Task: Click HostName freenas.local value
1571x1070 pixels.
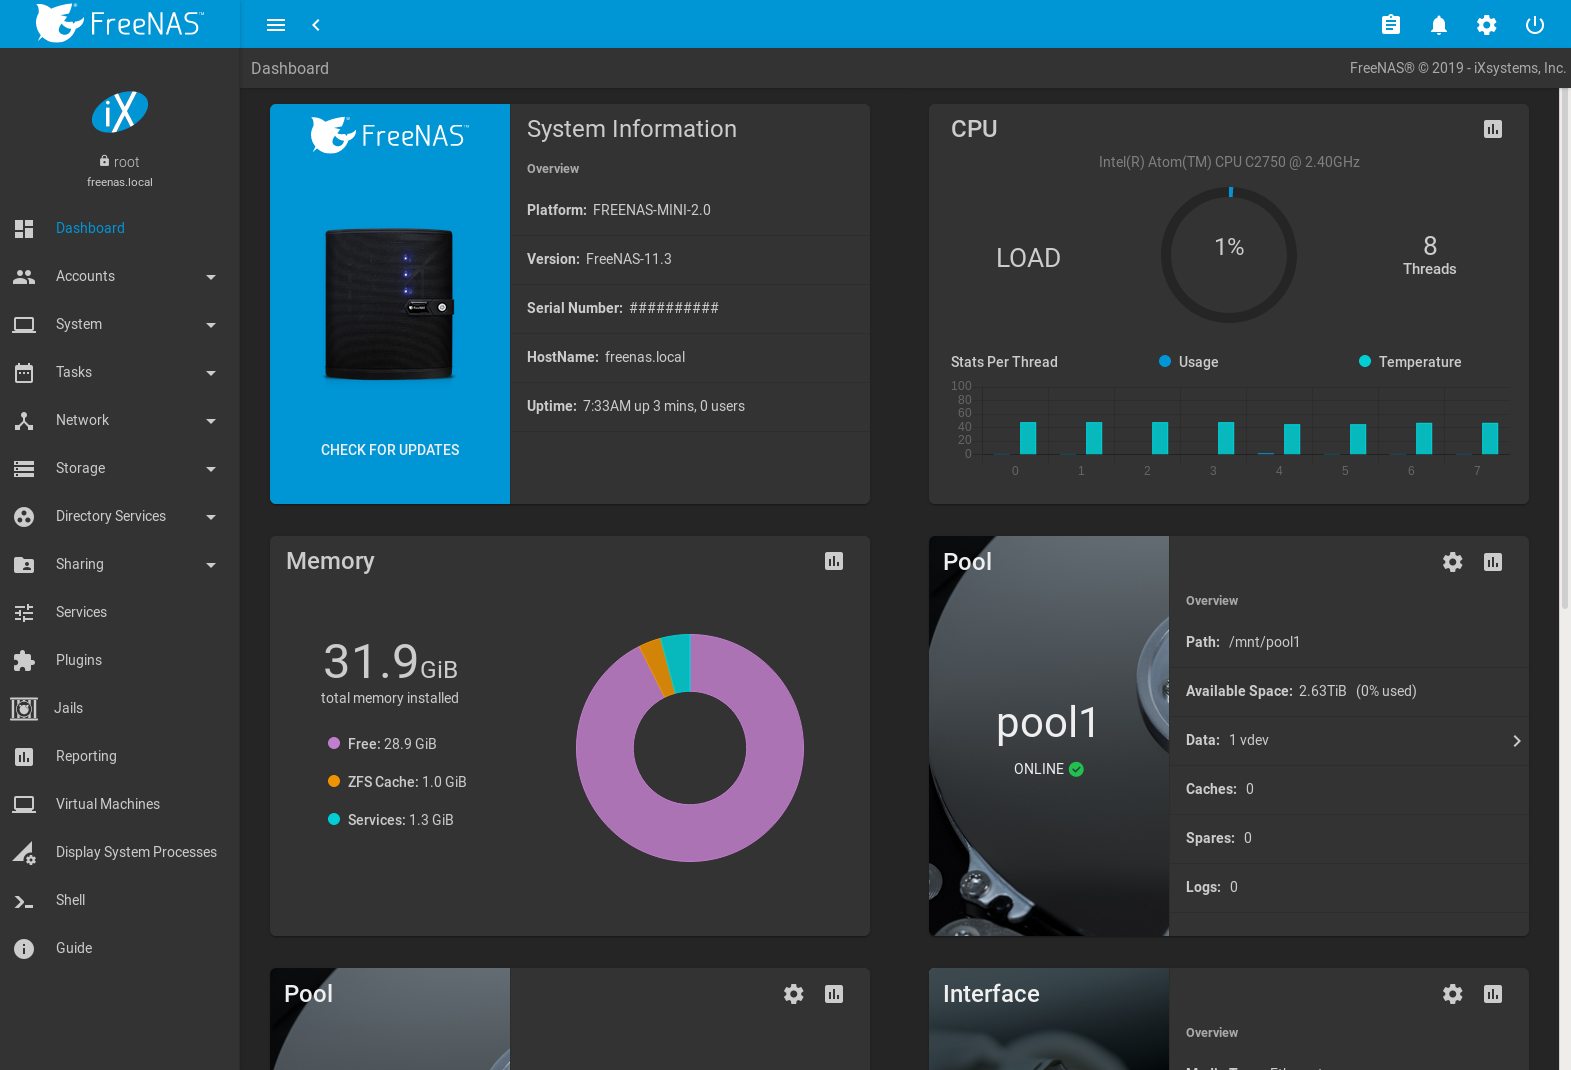Action: coord(645,357)
